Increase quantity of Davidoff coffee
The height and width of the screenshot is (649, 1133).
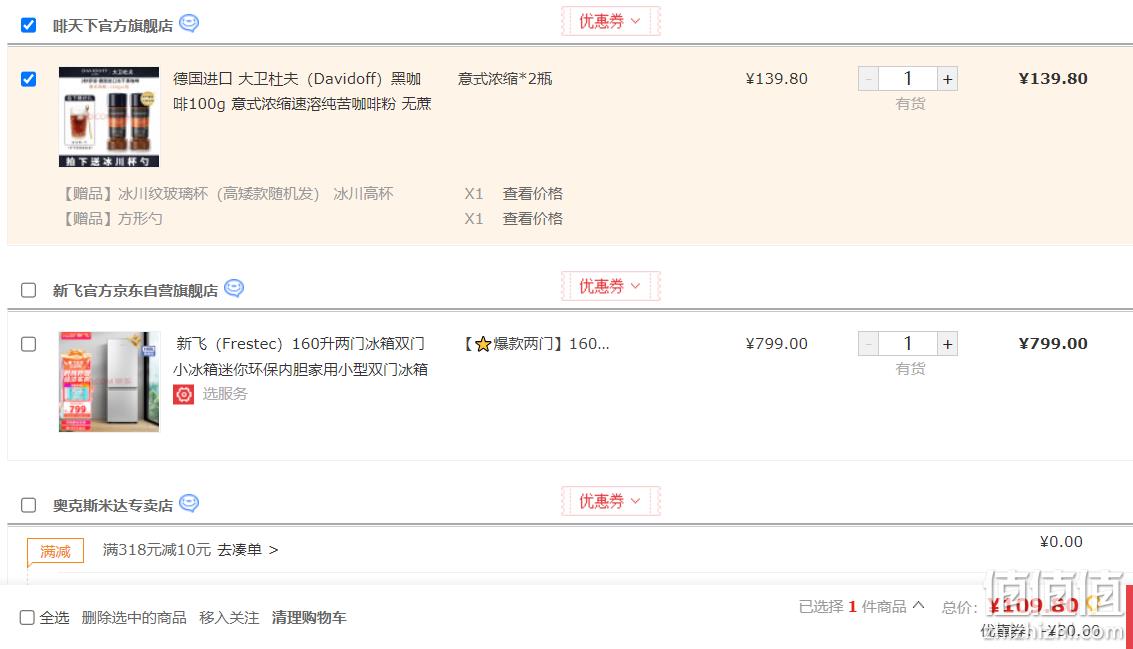(947, 79)
